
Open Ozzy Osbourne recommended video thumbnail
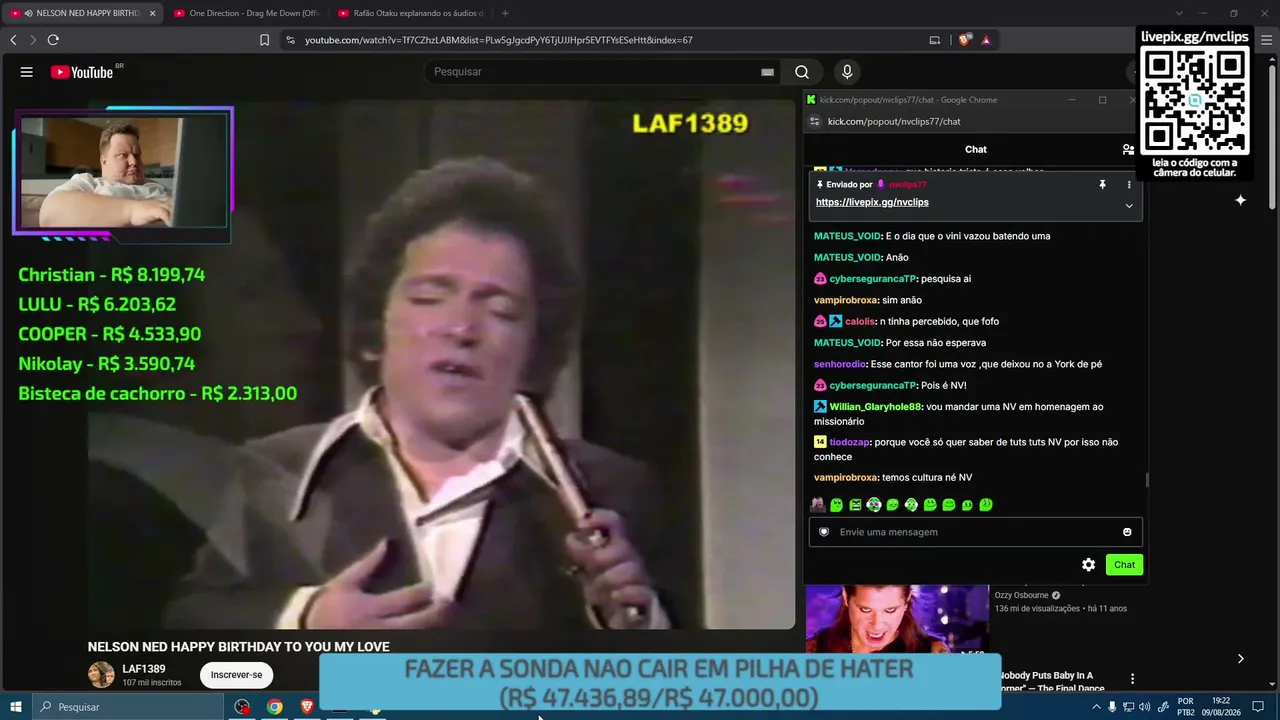click(x=897, y=621)
